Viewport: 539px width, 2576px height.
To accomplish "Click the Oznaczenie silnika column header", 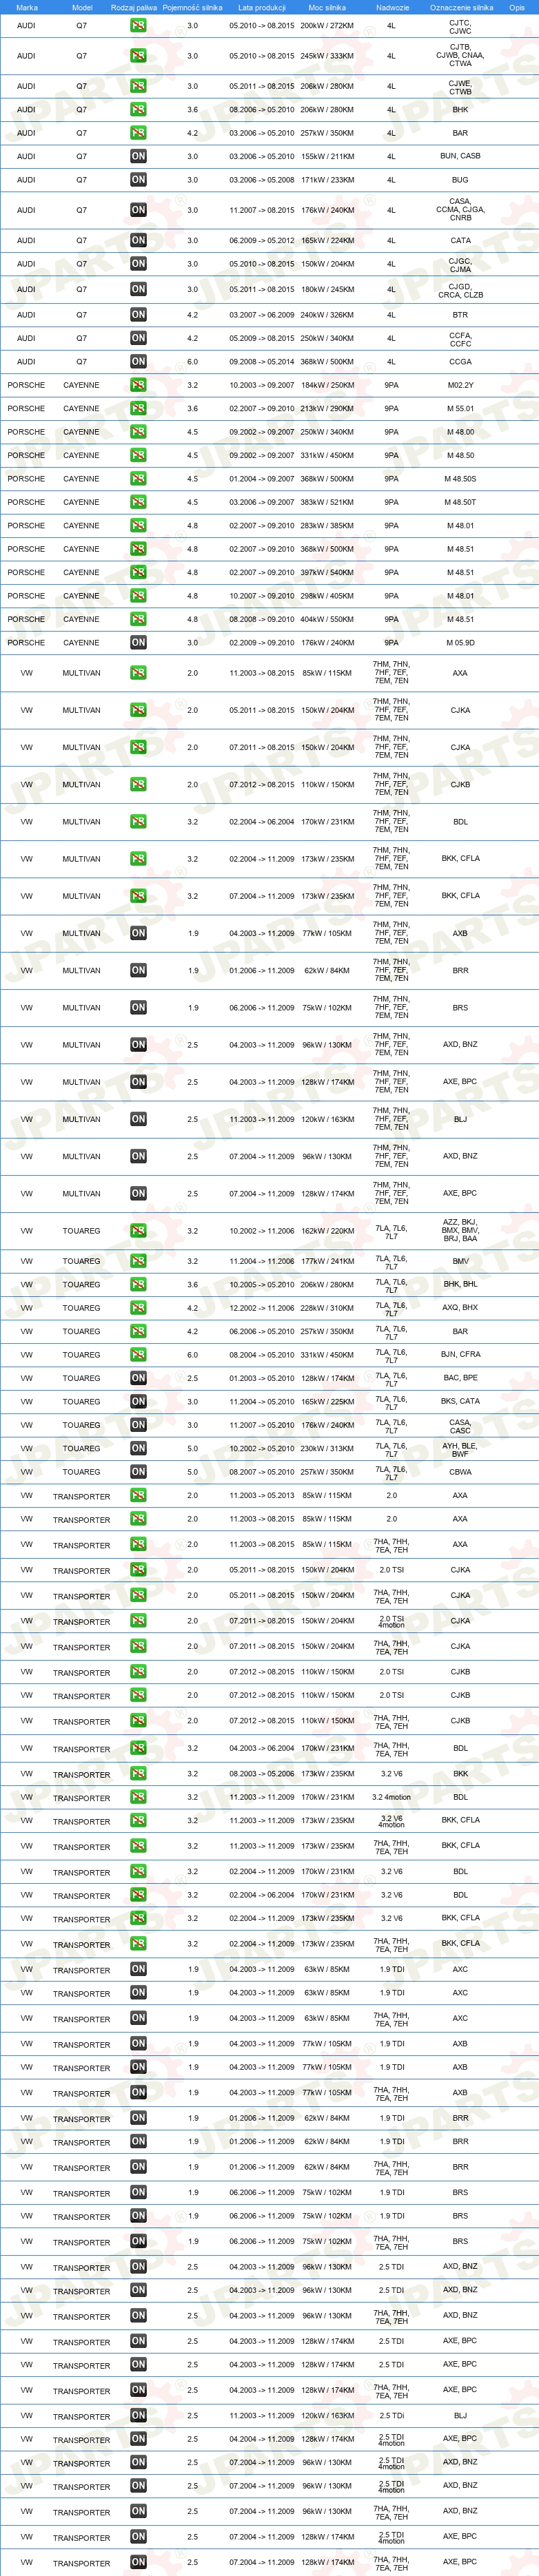I will coord(461,7).
